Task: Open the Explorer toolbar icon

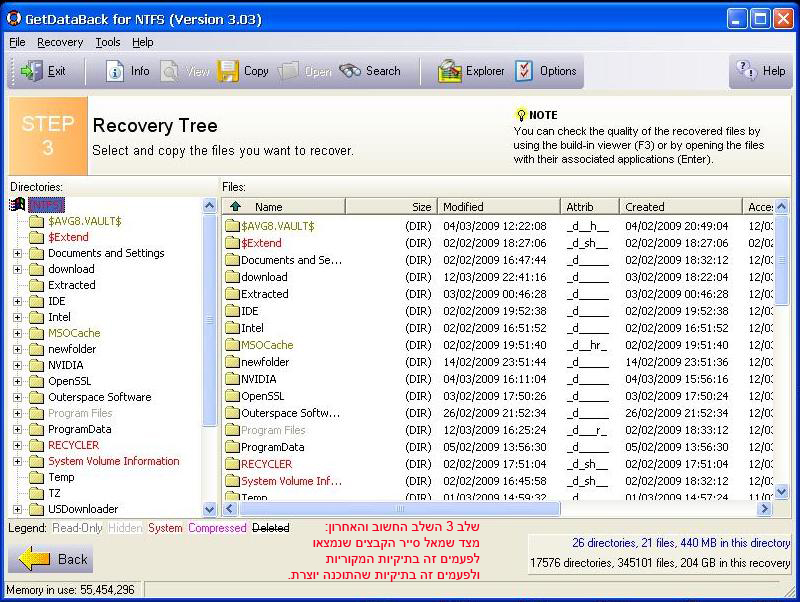Action: point(449,71)
